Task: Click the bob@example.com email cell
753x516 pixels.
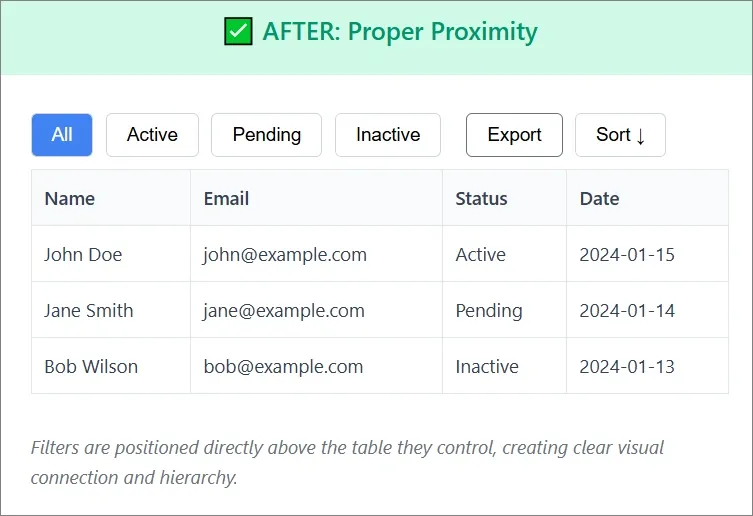Action: point(283,367)
